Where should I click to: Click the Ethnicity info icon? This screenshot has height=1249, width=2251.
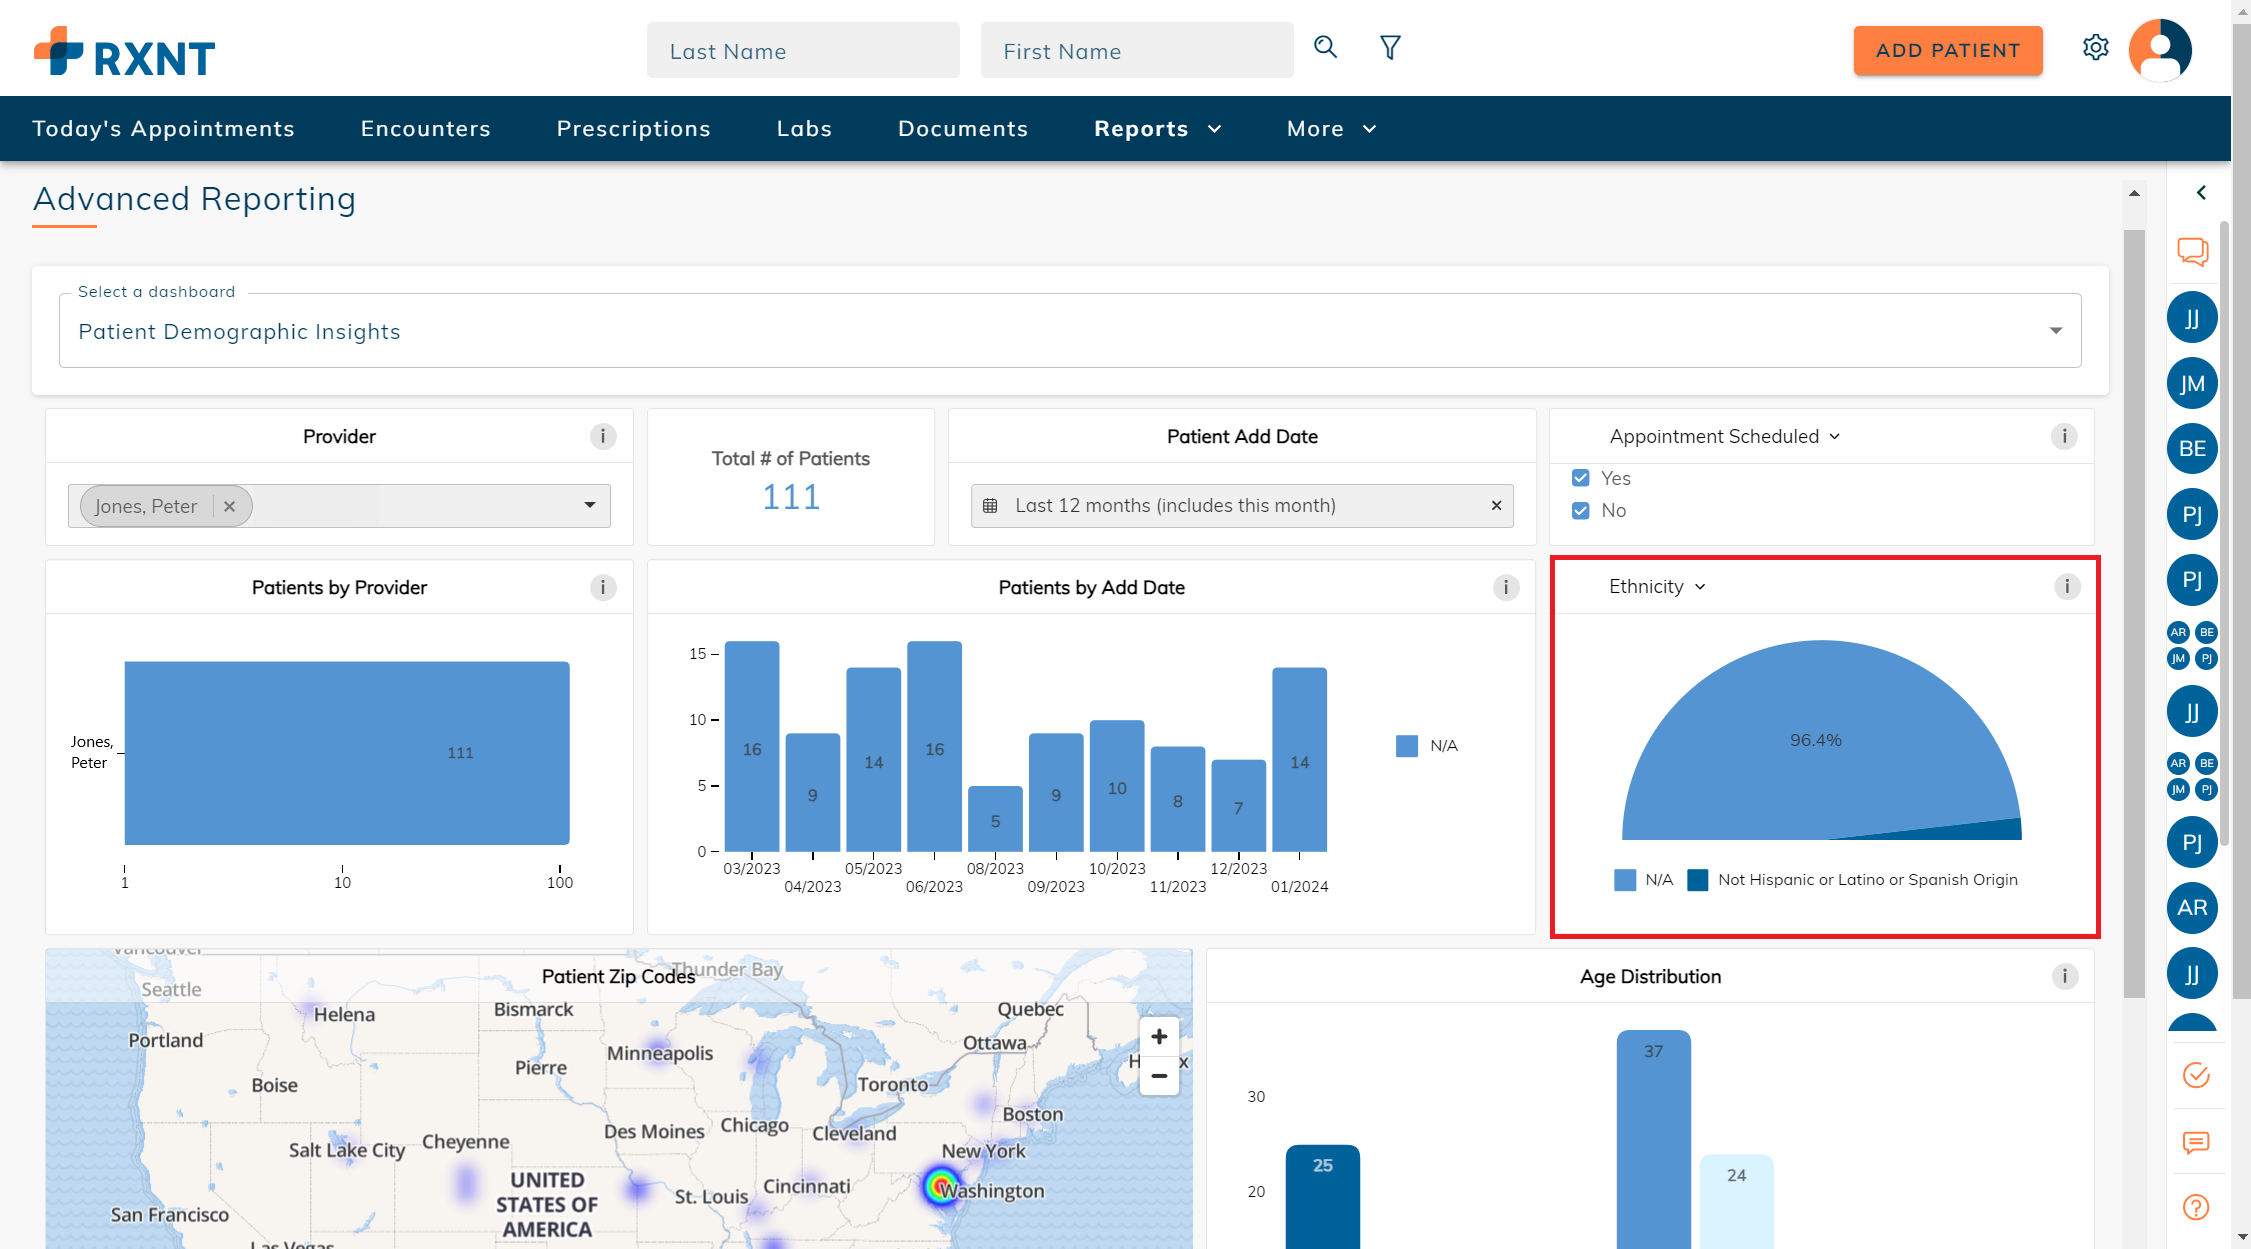point(2067,587)
